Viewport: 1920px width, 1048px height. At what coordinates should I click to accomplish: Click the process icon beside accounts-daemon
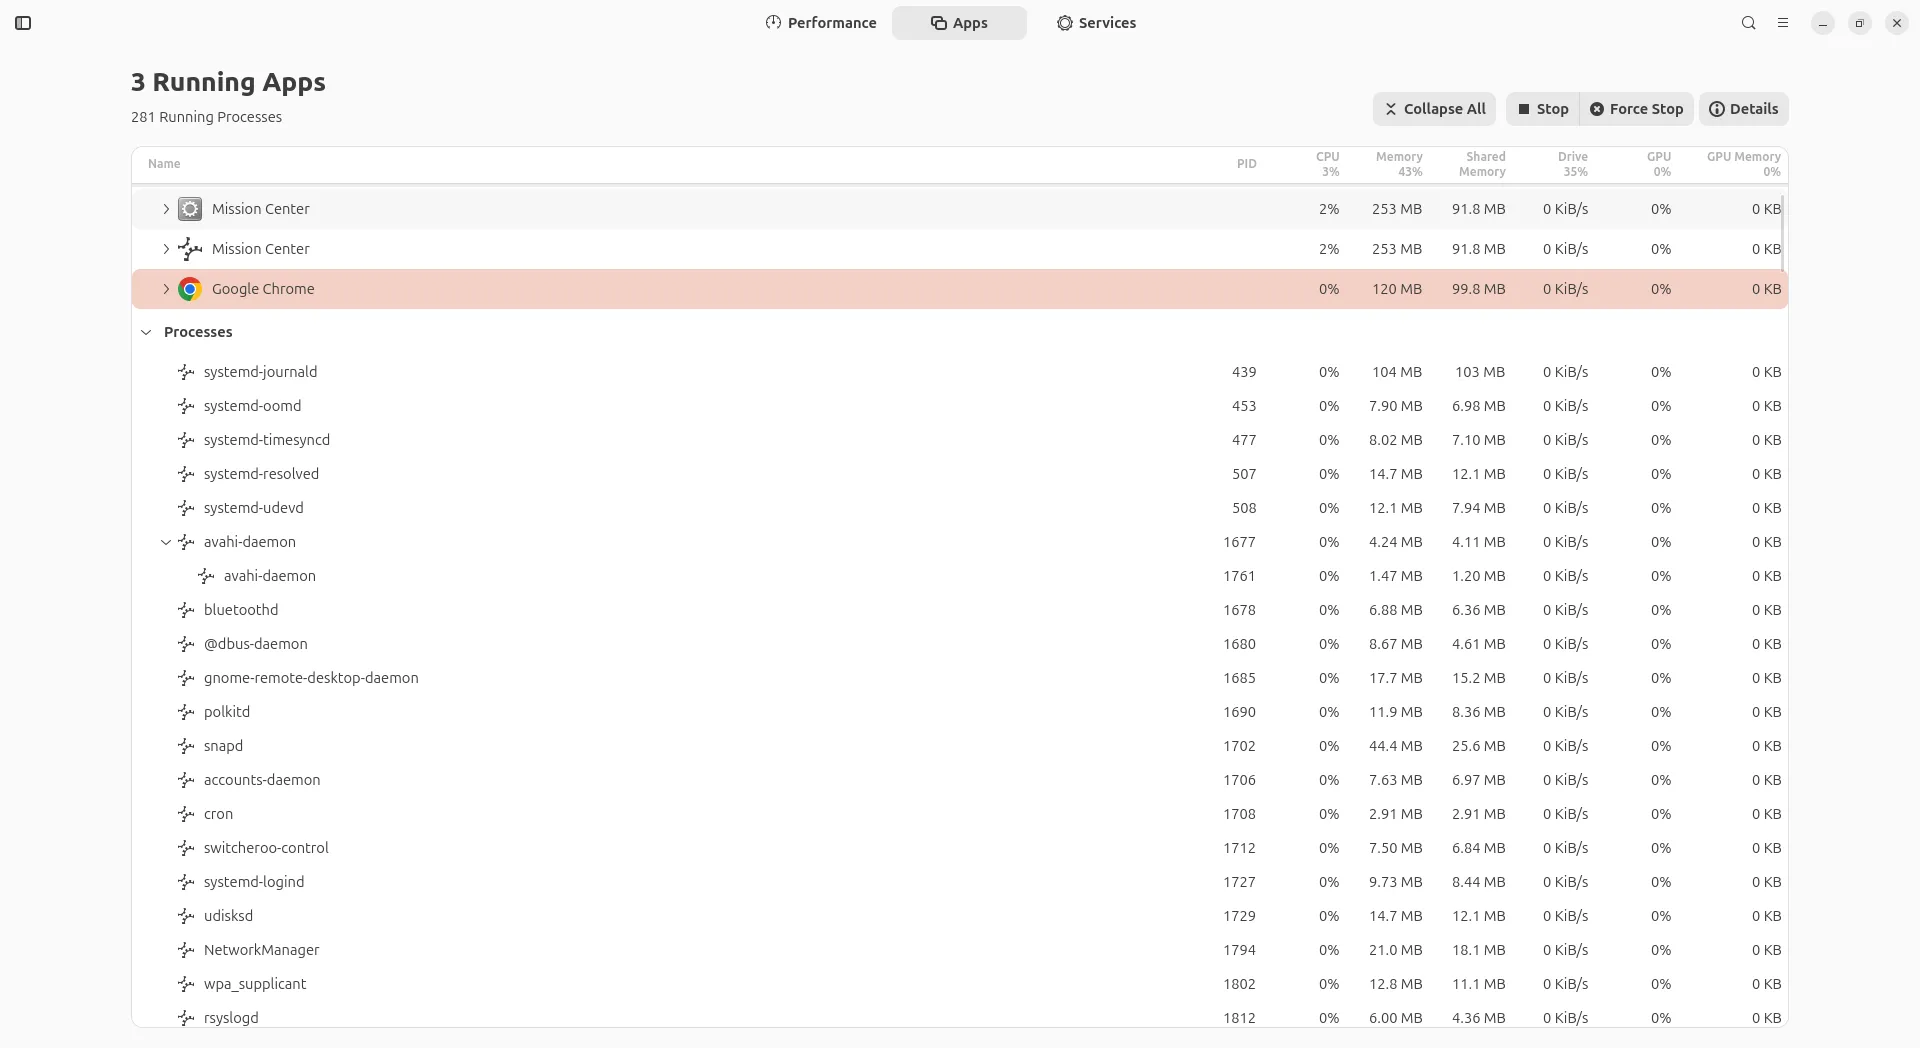click(186, 780)
